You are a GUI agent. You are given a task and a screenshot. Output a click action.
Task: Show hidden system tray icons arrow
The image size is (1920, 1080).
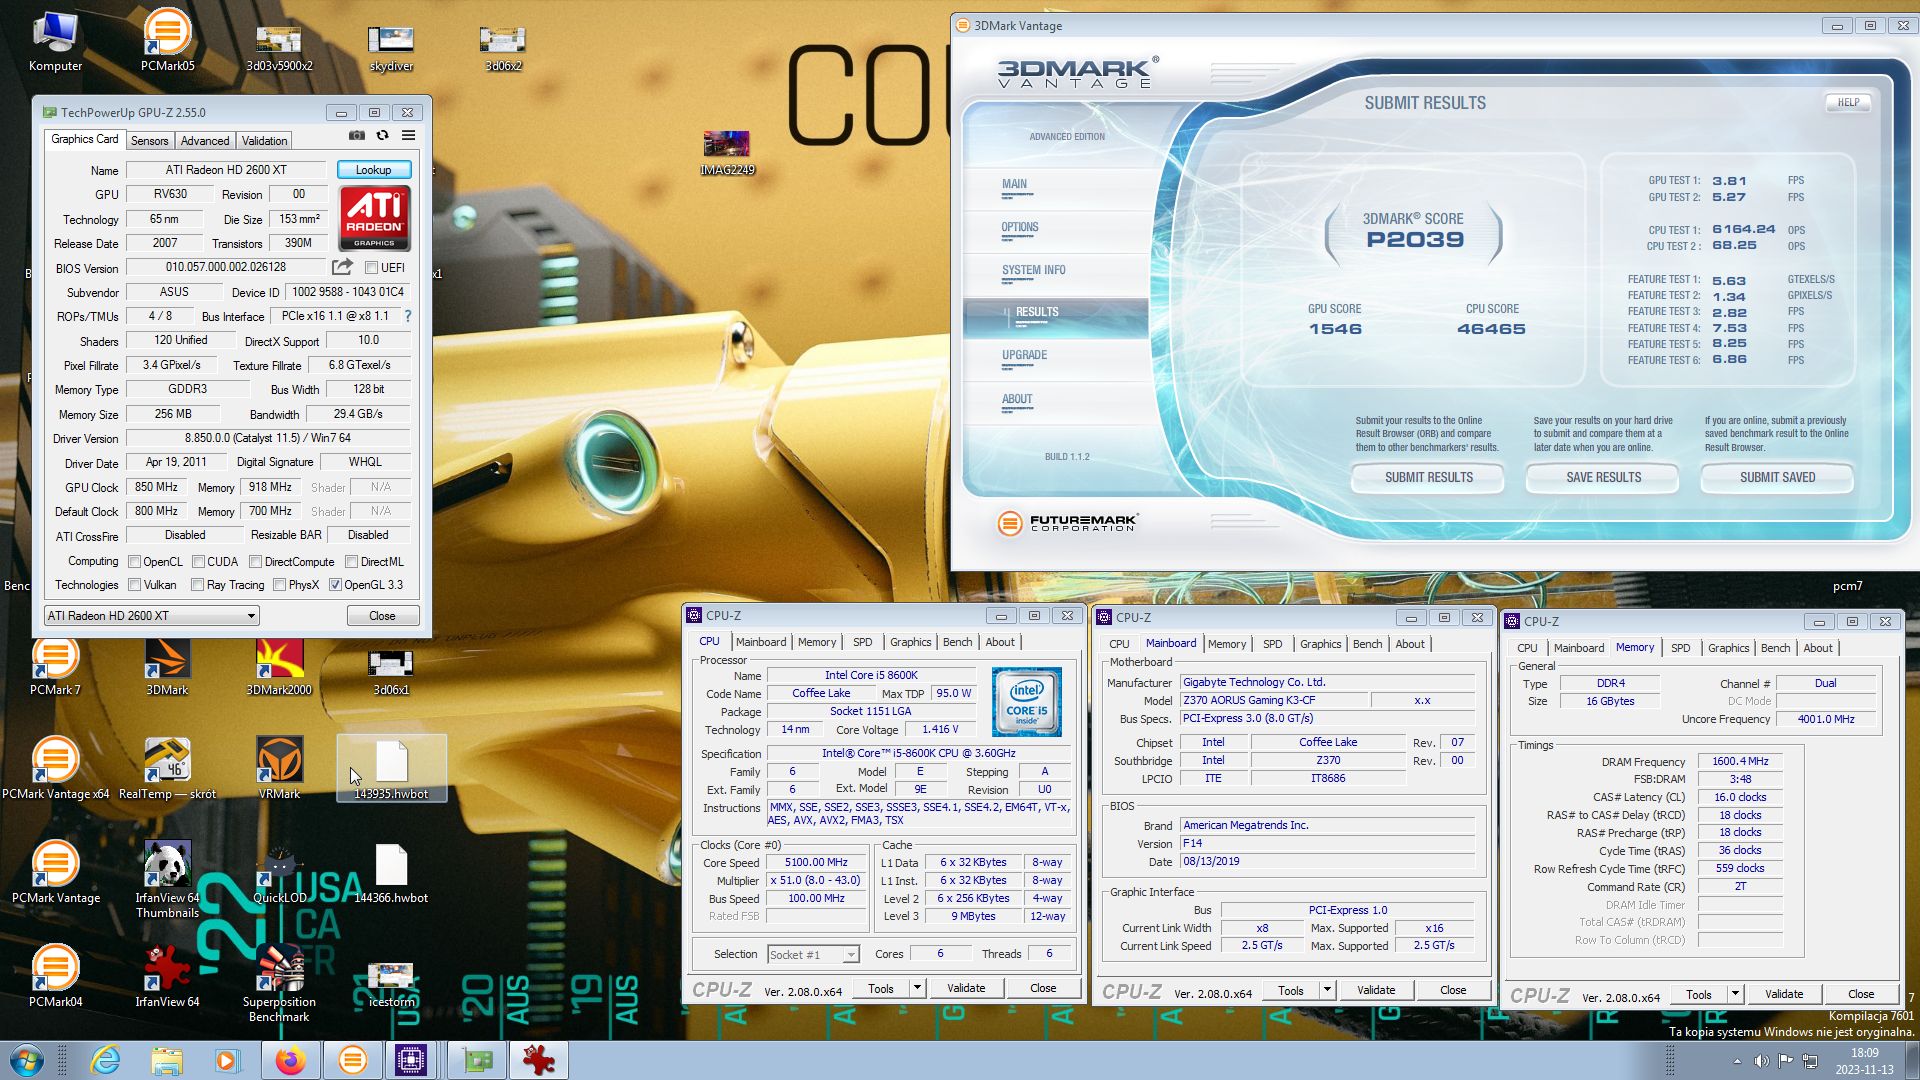coord(1737,1061)
